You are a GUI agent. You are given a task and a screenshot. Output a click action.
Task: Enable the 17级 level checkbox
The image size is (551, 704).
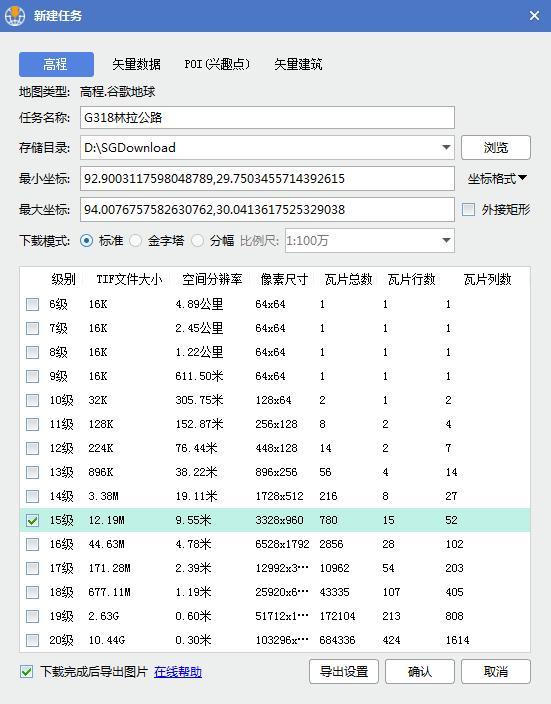pyautogui.click(x=32, y=568)
